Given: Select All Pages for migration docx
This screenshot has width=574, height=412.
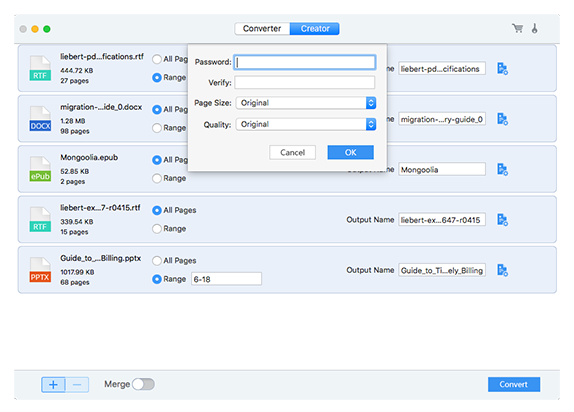Looking at the screenshot, I should point(157,110).
